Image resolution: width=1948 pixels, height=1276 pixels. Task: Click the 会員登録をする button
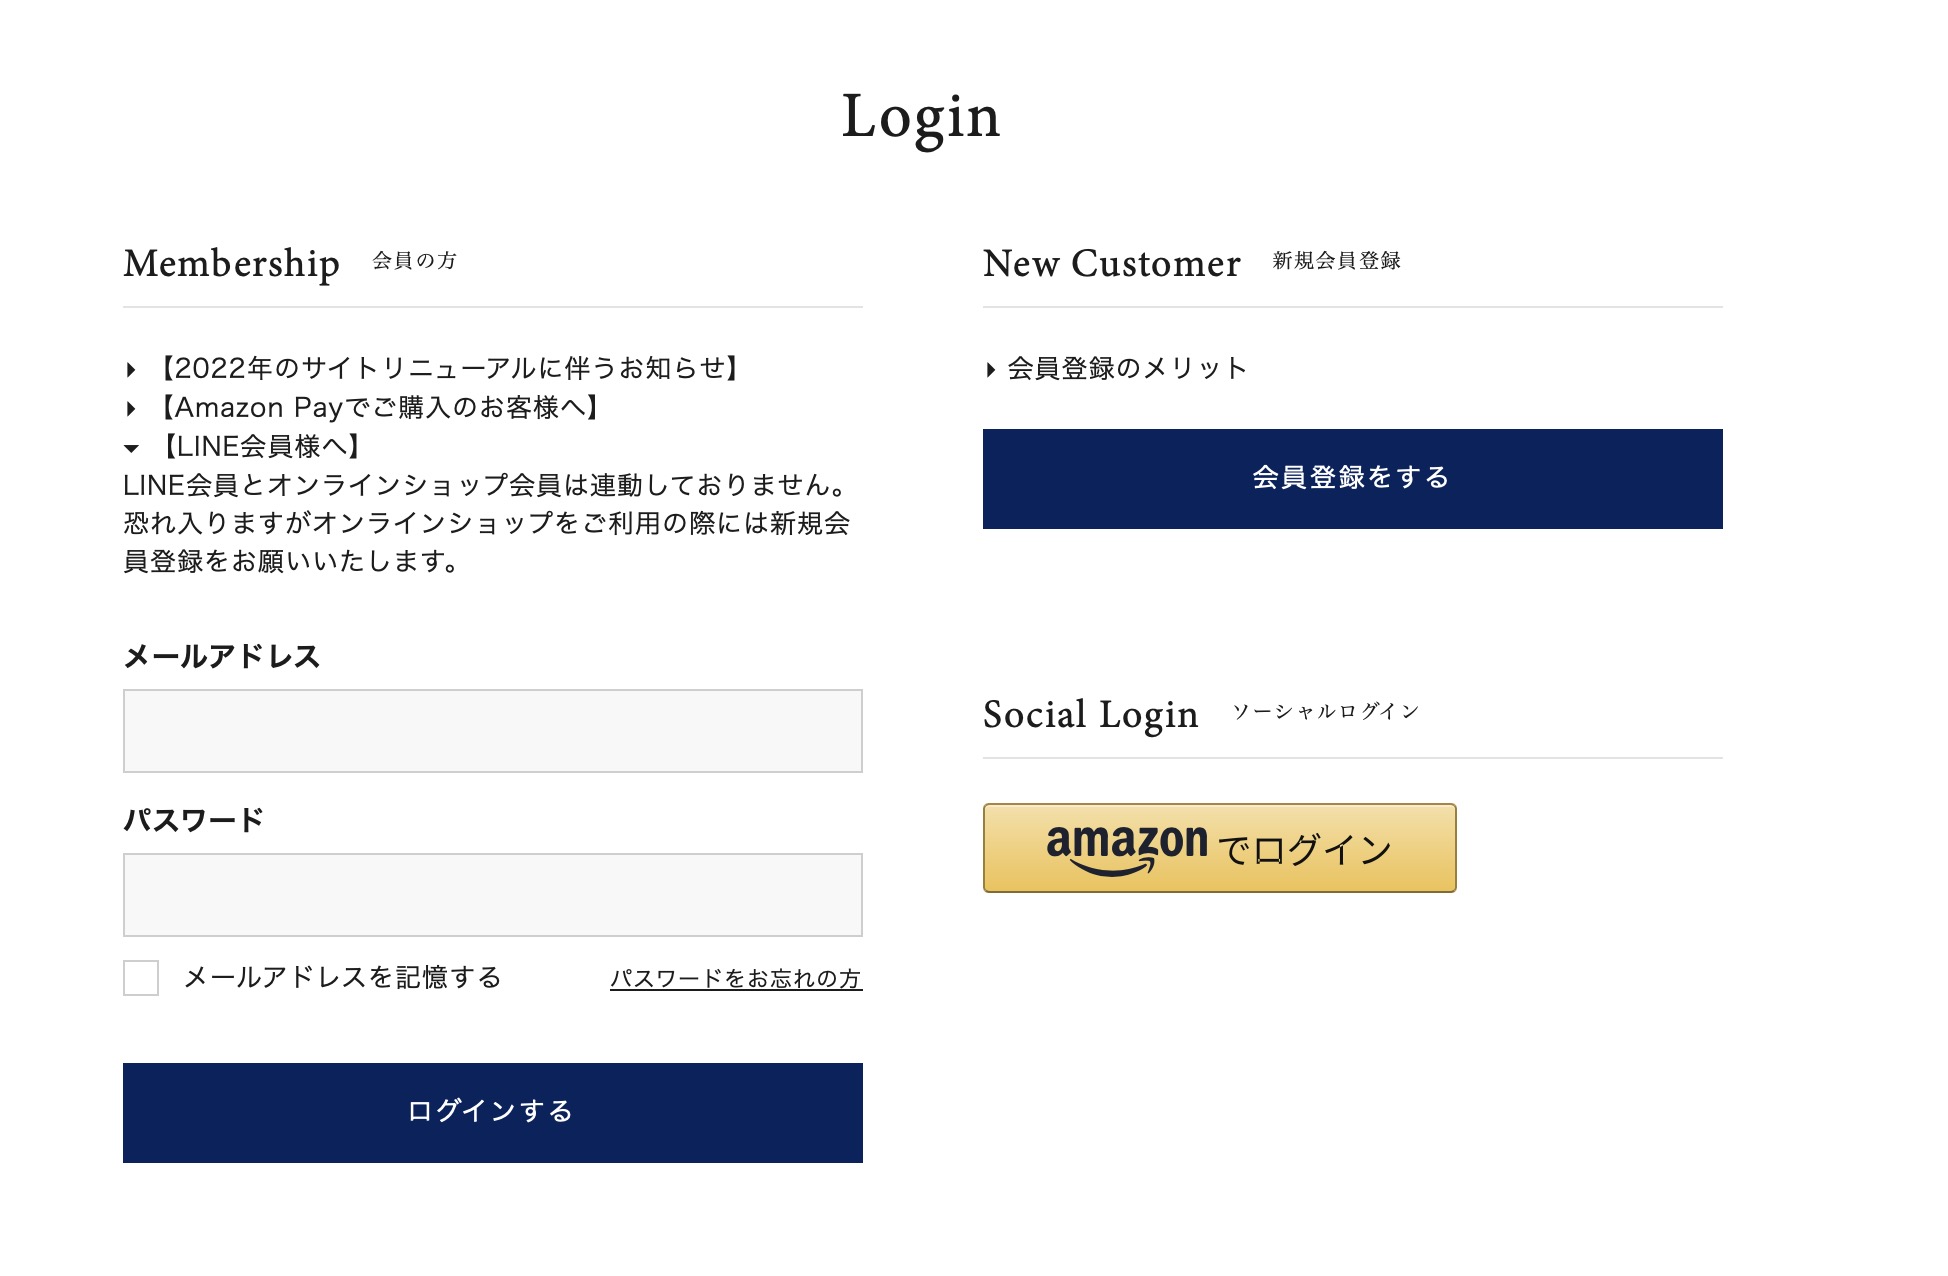coord(1352,479)
